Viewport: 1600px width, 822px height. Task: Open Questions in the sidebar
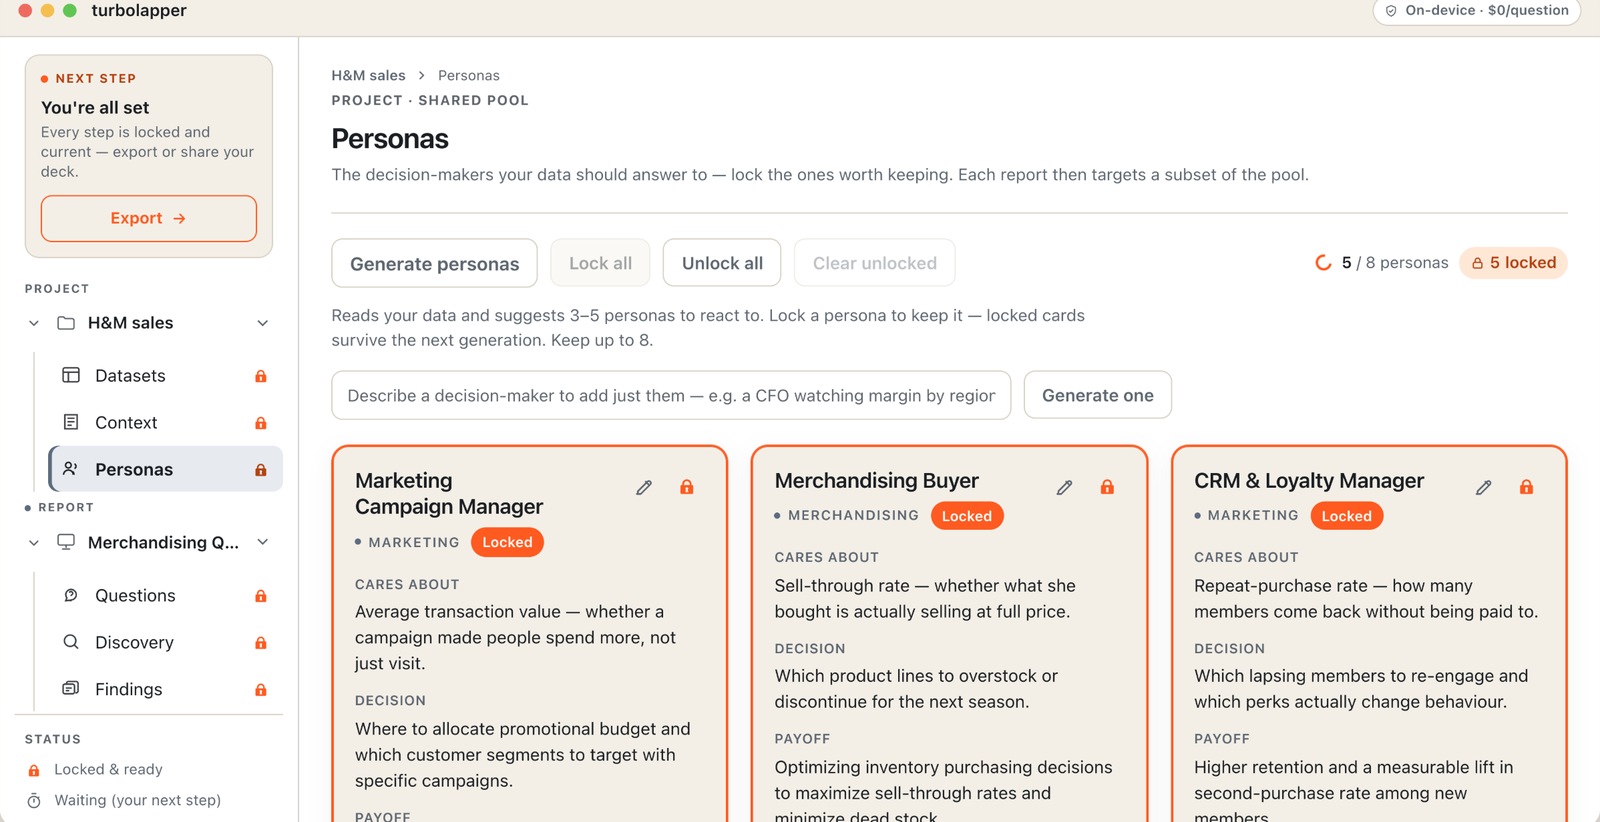[x=165, y=596]
